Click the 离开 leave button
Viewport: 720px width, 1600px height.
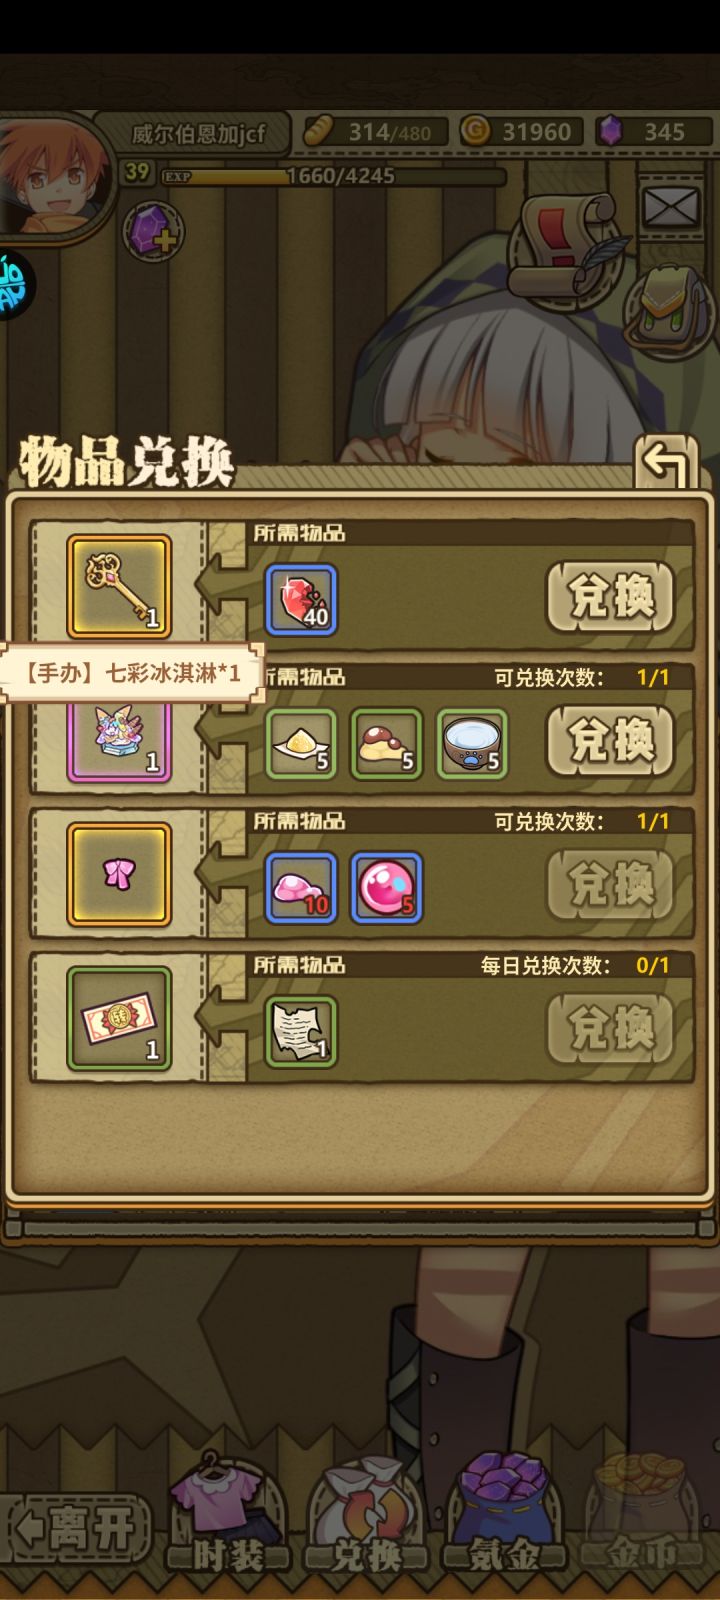(x=76, y=1528)
